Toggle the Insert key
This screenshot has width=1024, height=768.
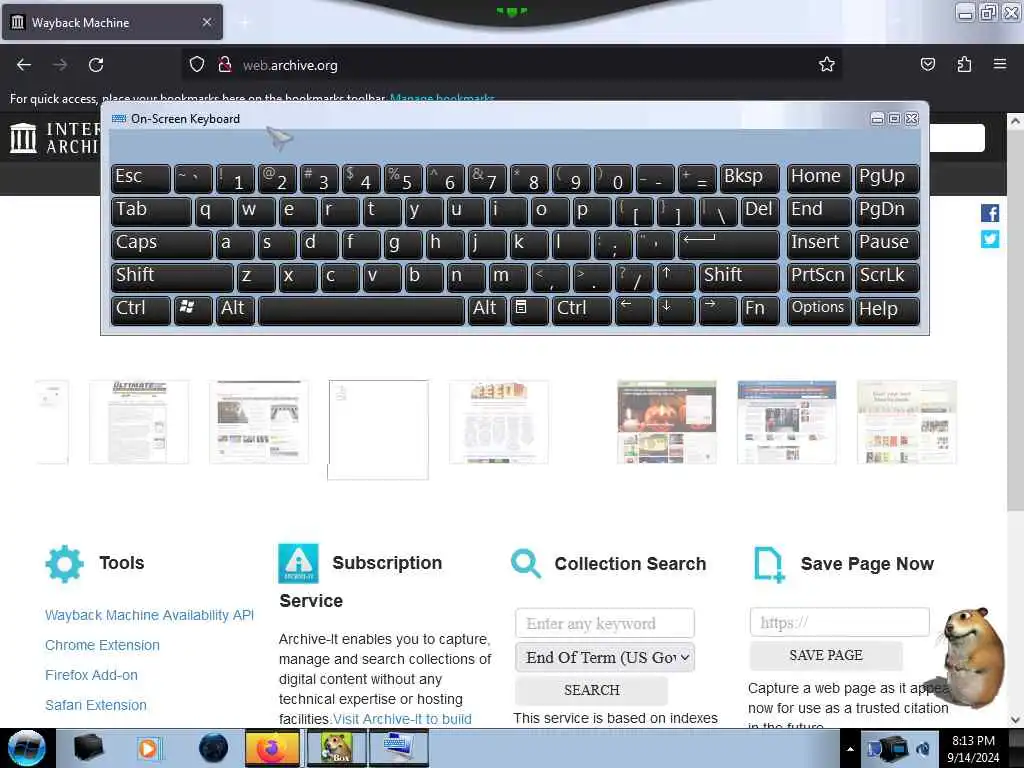819,244
